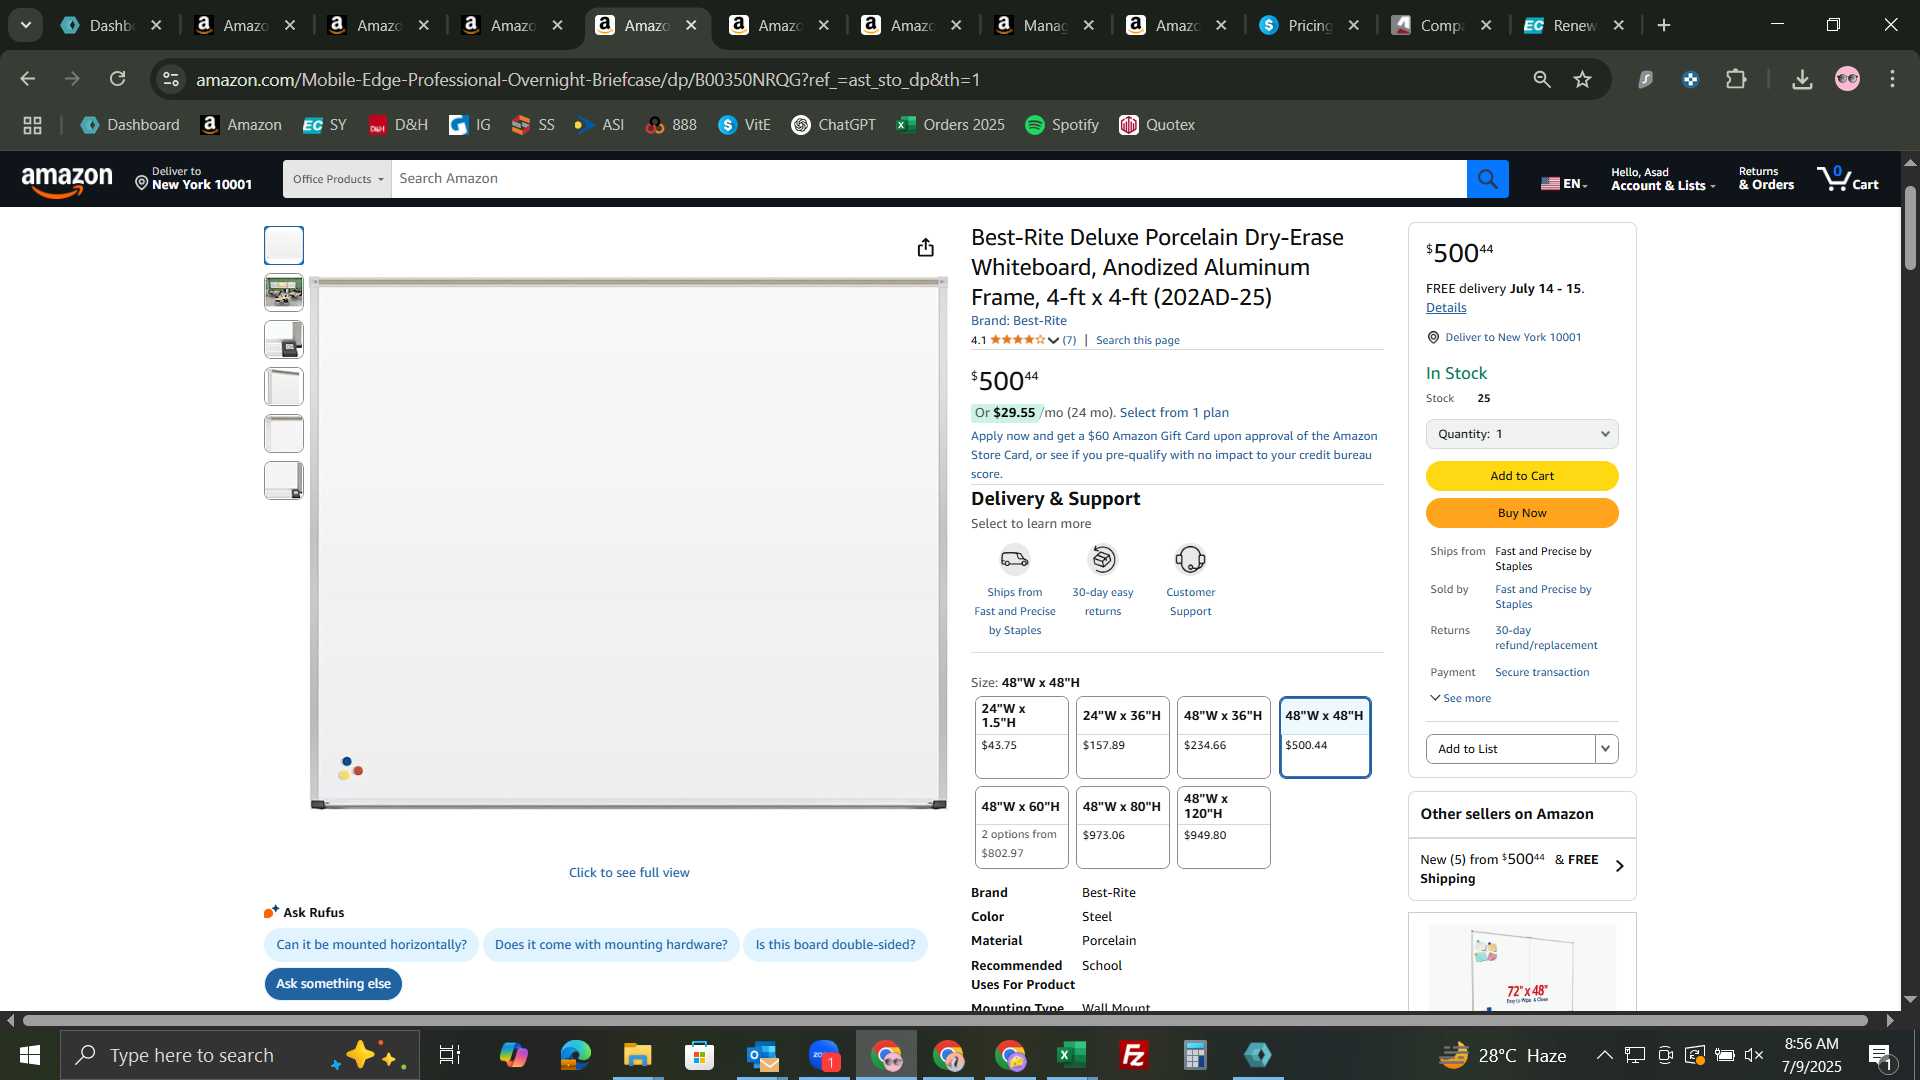Open the D&H bookmark
This screenshot has width=1920, height=1080.
[x=398, y=125]
